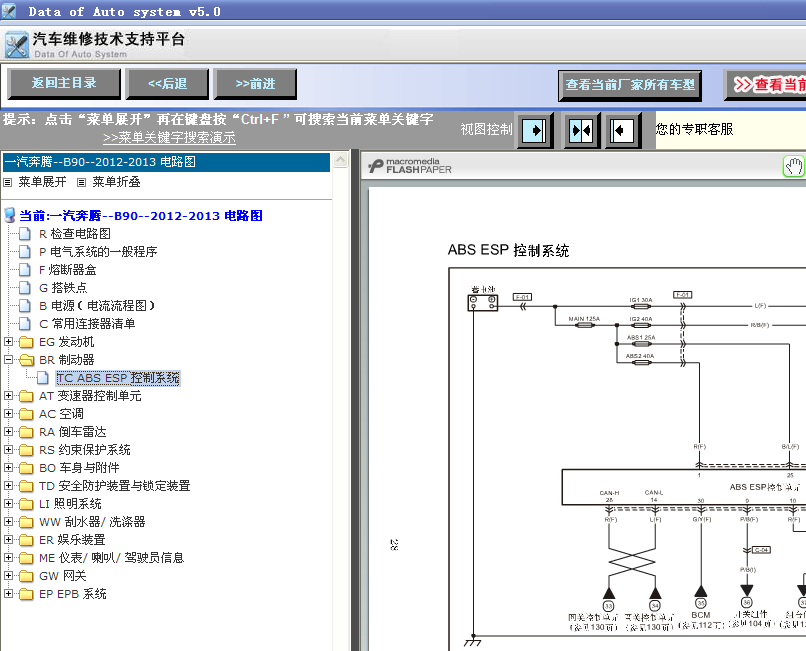Click the 返回主目录 button
The height and width of the screenshot is (651, 806).
coord(64,83)
